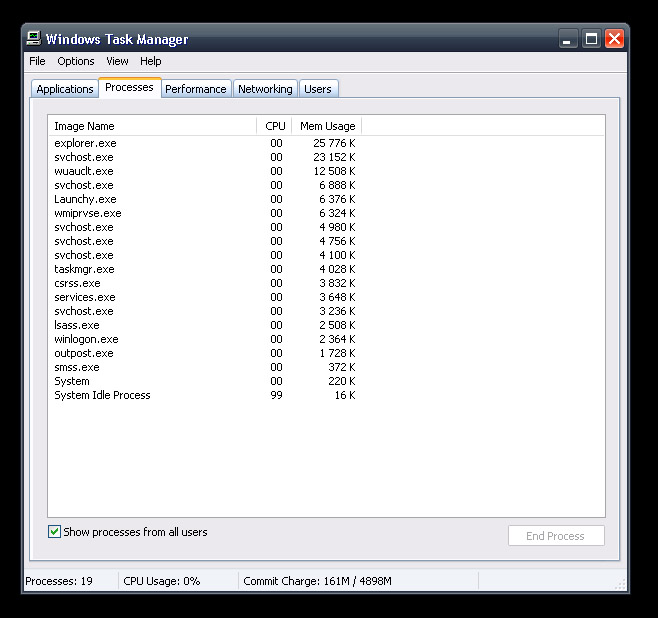Select the explorer.exe process row
This screenshot has width=658, height=618.
205,143
